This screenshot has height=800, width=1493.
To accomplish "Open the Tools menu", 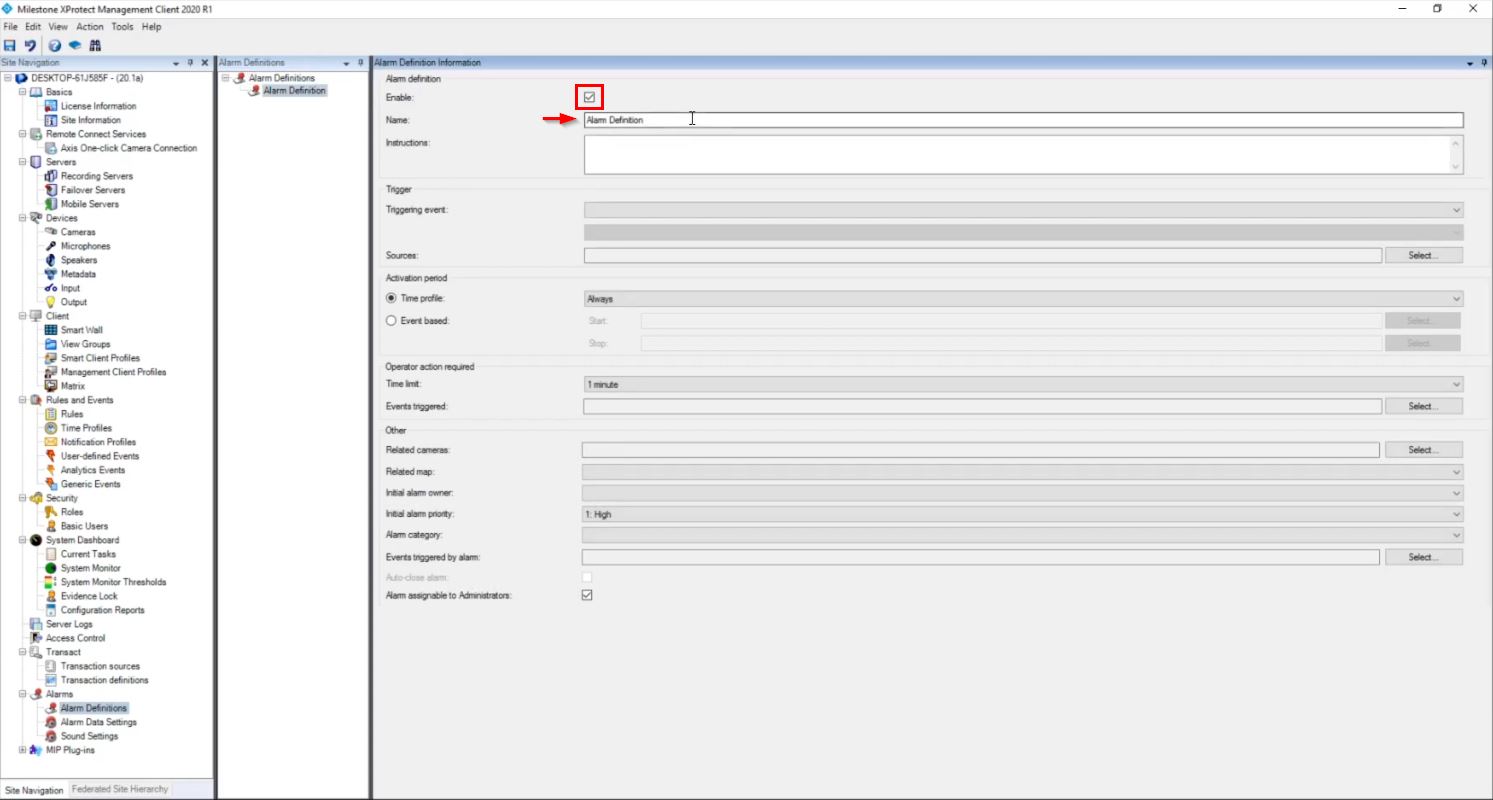I will point(122,27).
